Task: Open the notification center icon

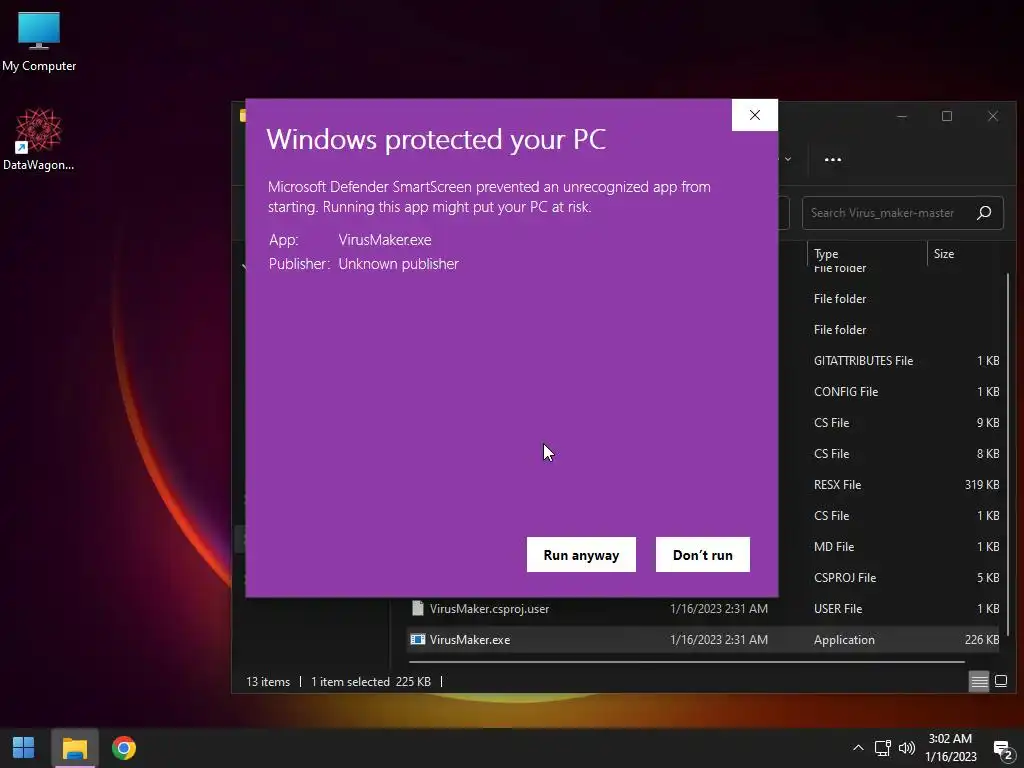Action: pyautogui.click(x=1002, y=749)
